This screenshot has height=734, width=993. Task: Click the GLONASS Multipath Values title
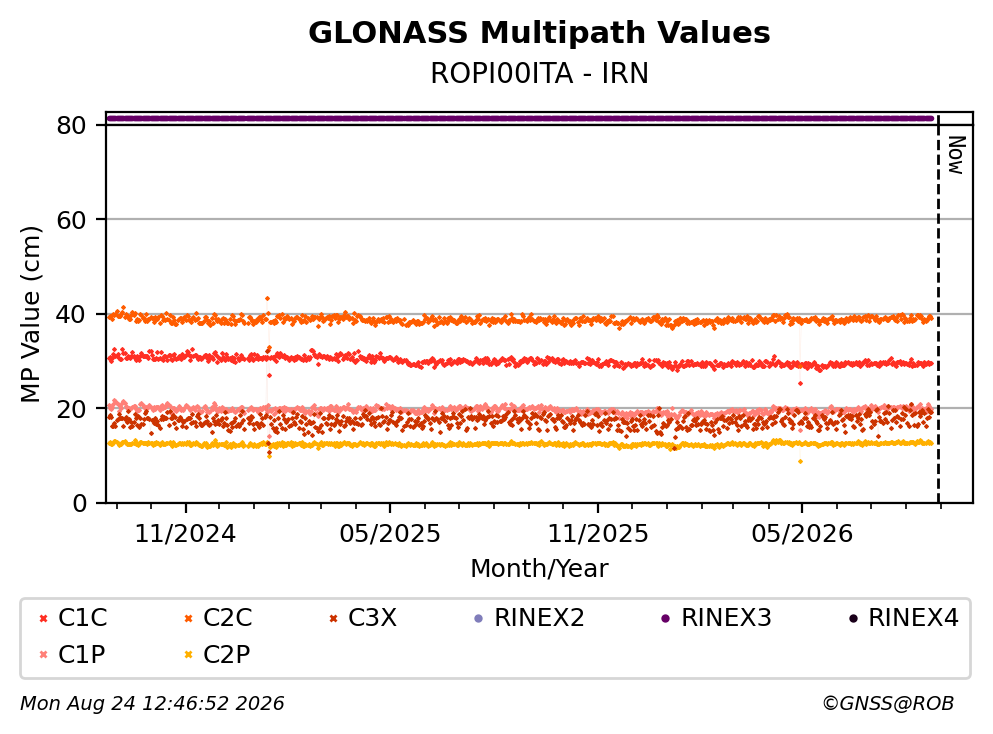[x=539, y=33]
